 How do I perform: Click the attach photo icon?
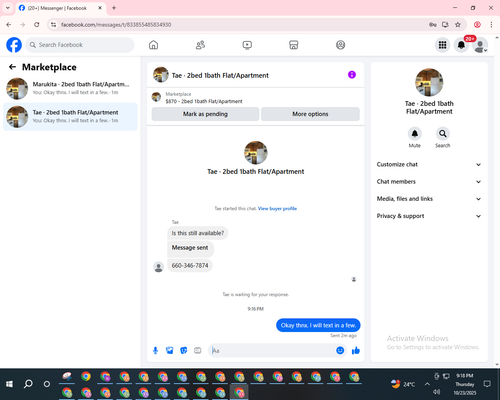pyautogui.click(x=169, y=350)
